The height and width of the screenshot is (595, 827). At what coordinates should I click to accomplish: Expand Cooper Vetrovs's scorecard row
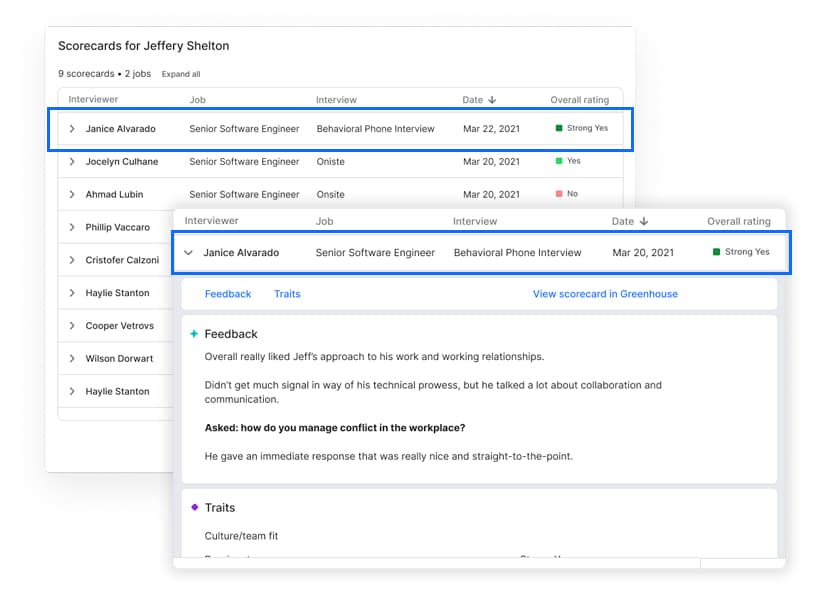pos(70,325)
